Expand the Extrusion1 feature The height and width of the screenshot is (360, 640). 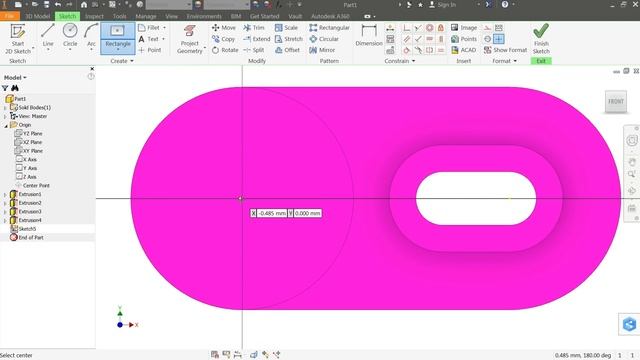(x=5, y=195)
